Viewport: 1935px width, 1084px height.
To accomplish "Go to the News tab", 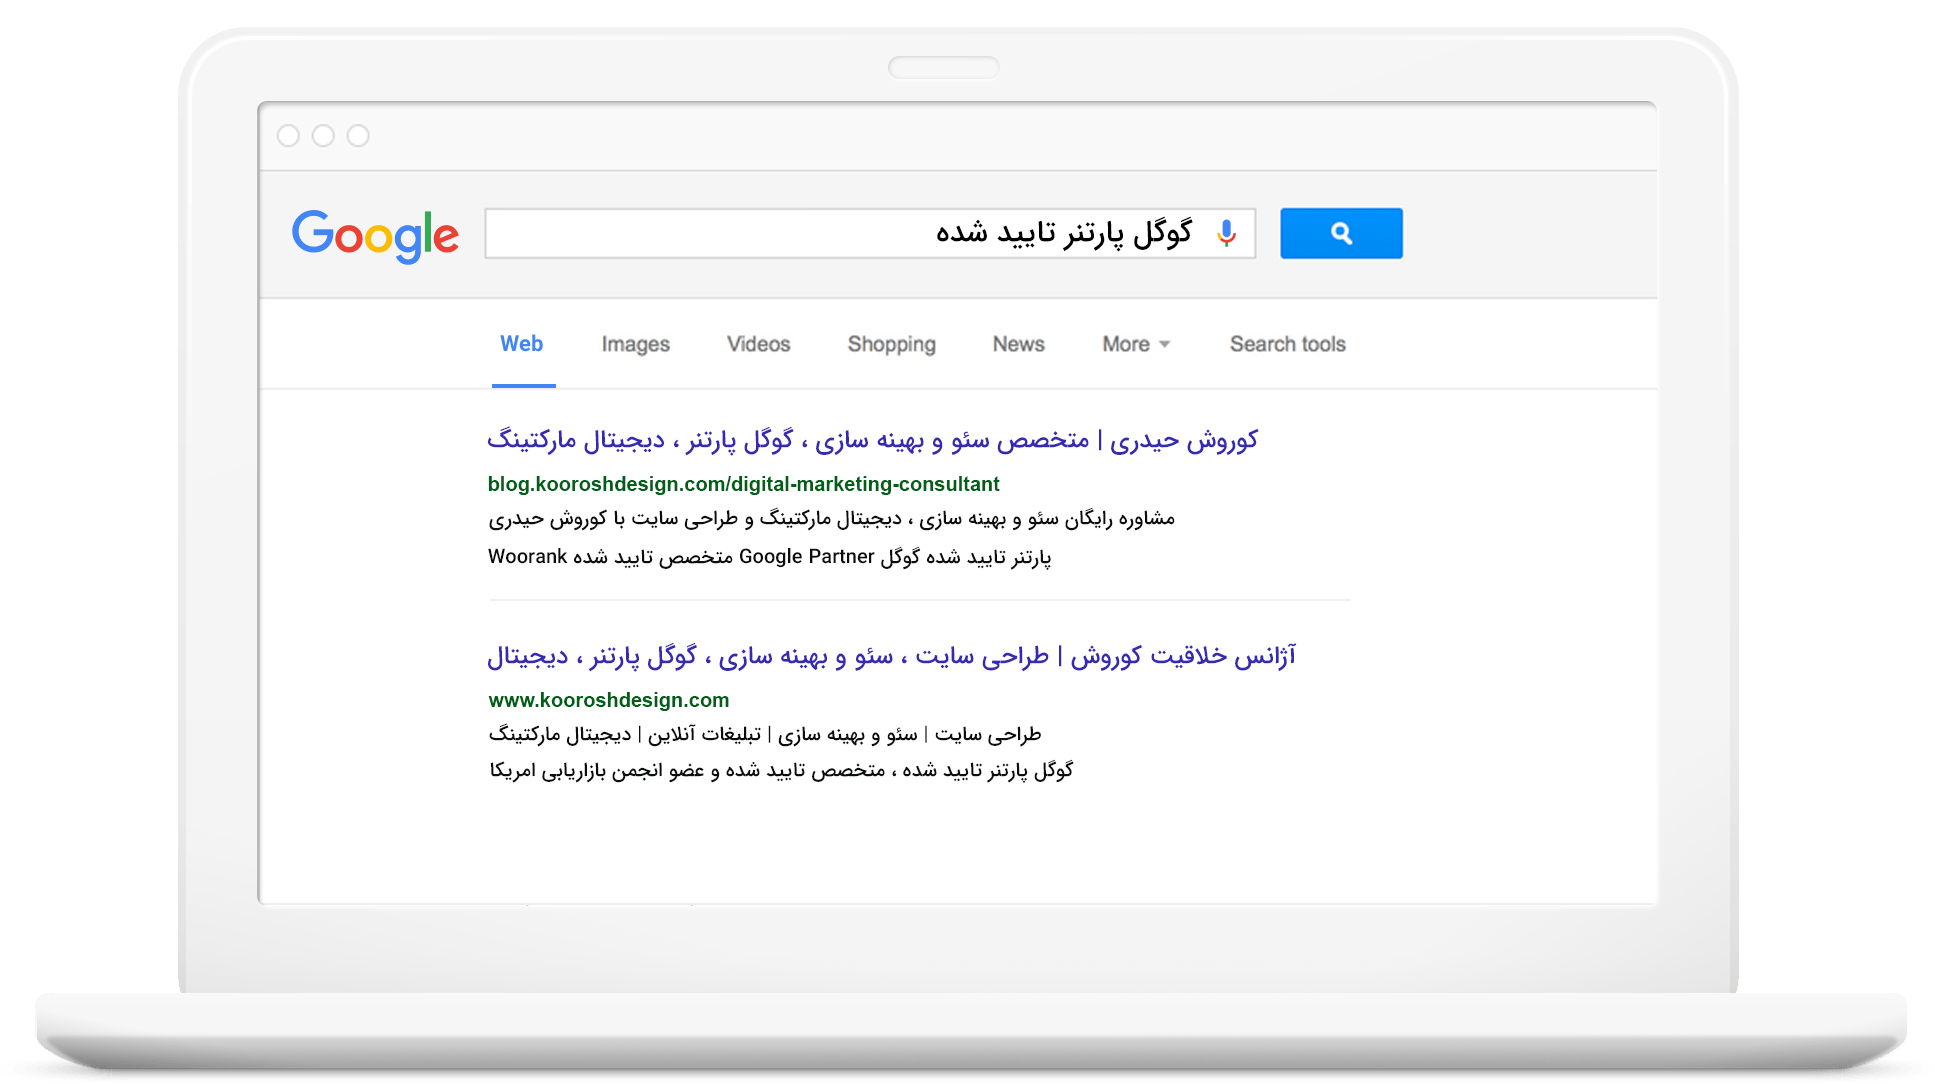I will coord(1018,344).
